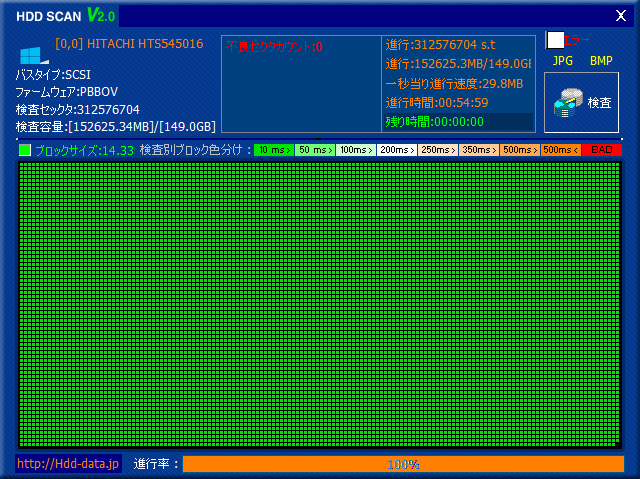This screenshot has width=640, height=479.
Task: Close the HDD Scan window
Action: tap(617, 15)
